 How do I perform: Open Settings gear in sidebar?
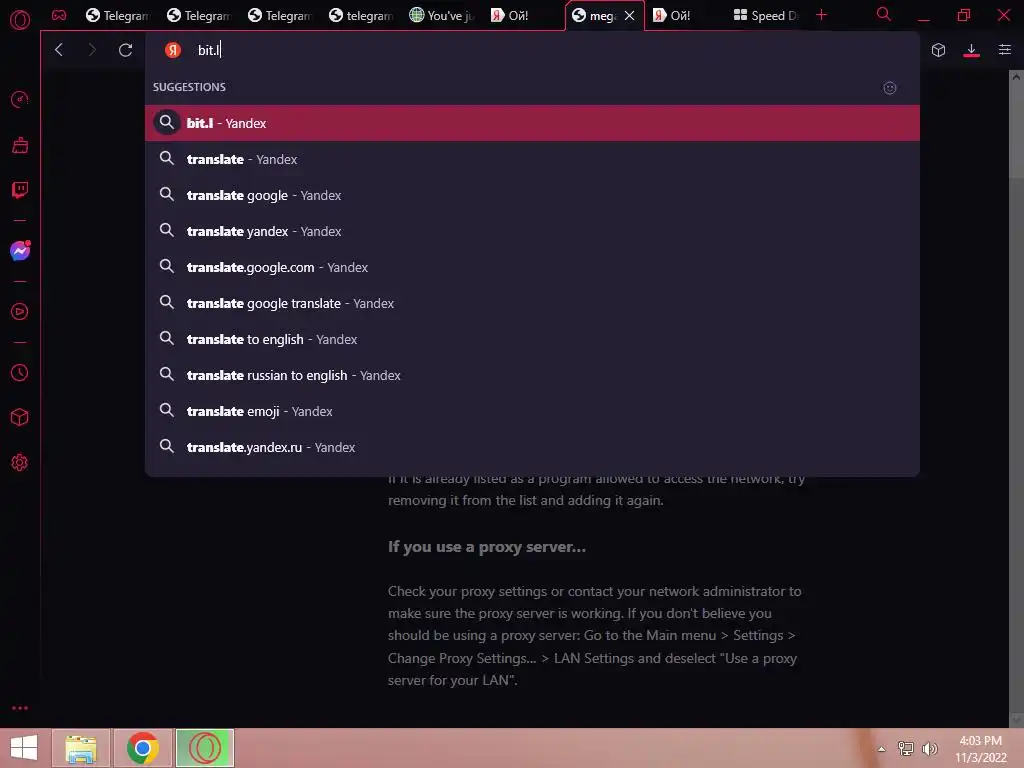[20, 462]
